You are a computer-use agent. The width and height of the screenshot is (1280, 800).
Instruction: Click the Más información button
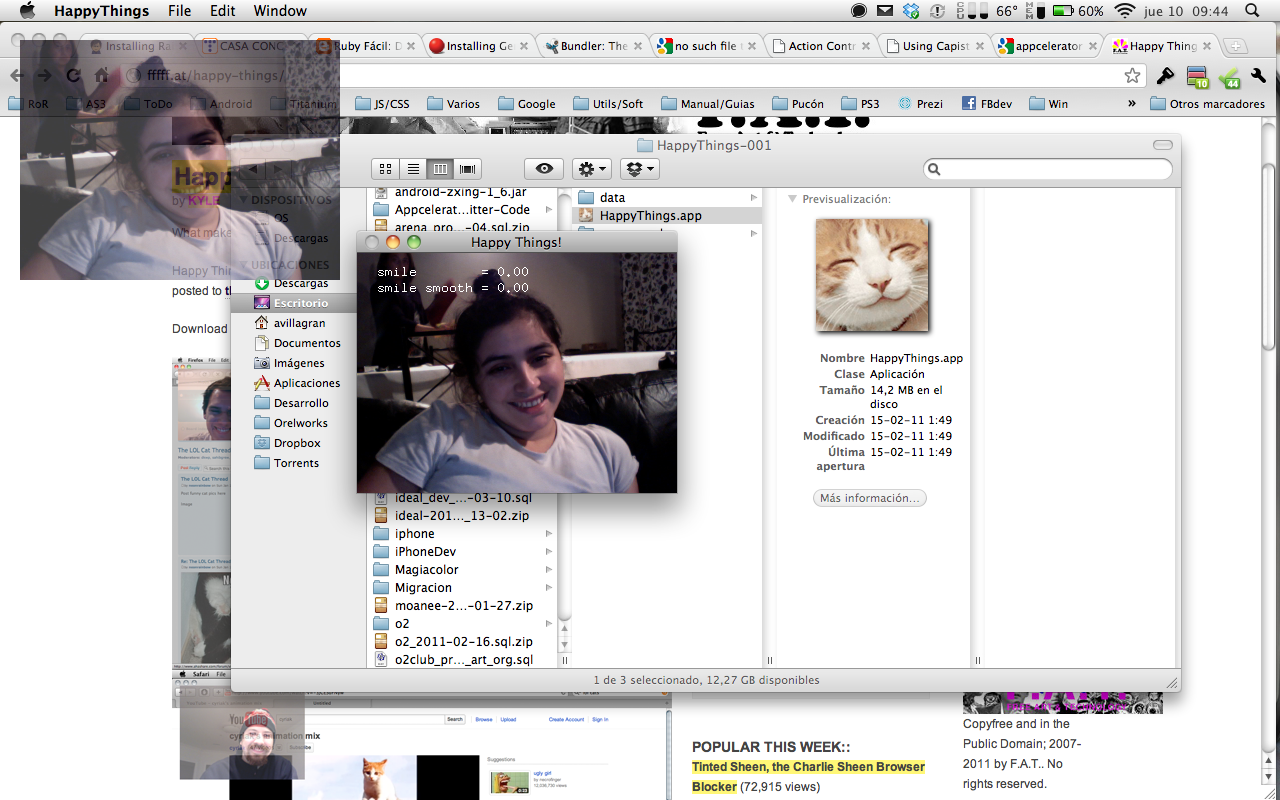pos(869,498)
